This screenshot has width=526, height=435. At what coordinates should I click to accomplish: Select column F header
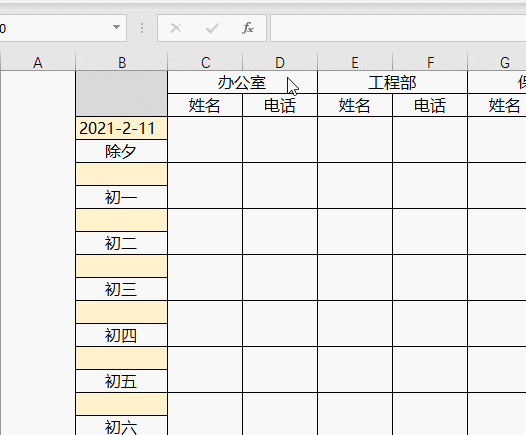(430, 62)
